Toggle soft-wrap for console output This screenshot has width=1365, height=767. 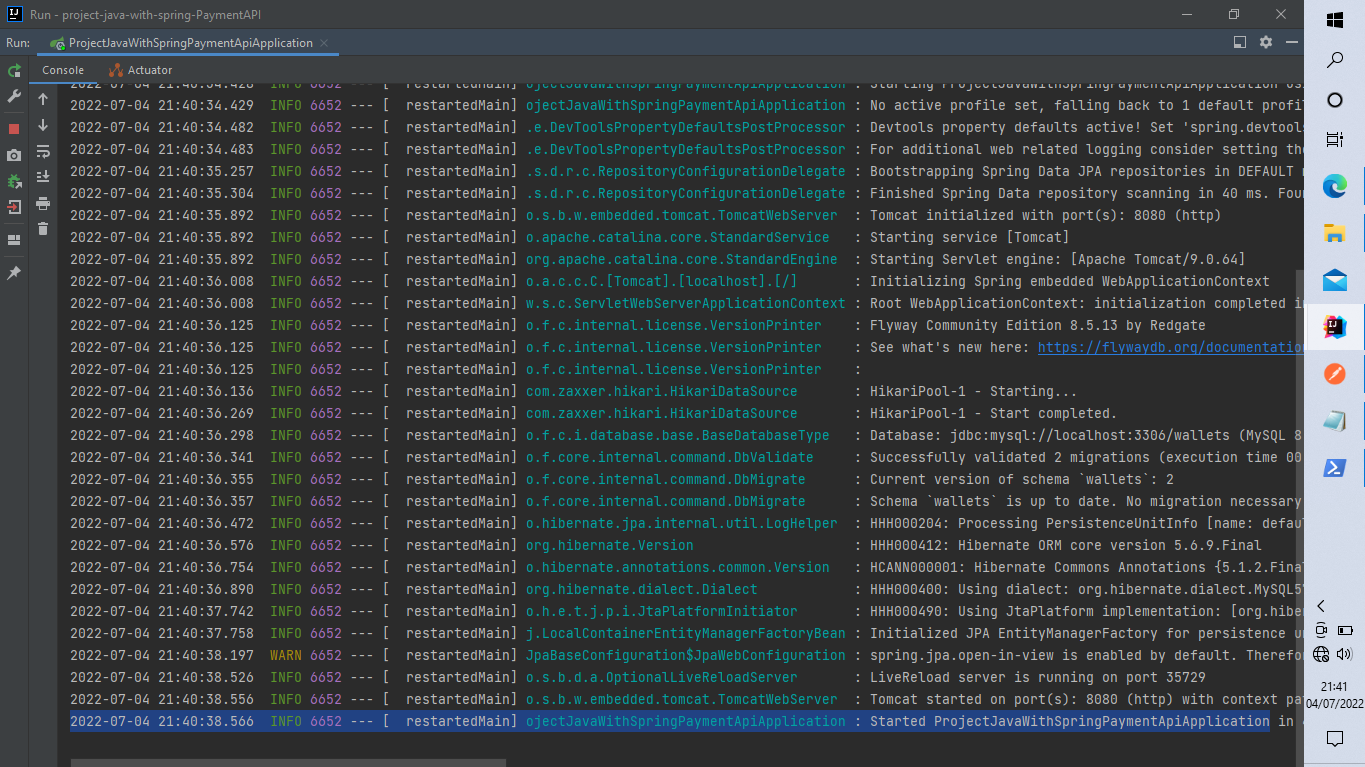(42, 152)
